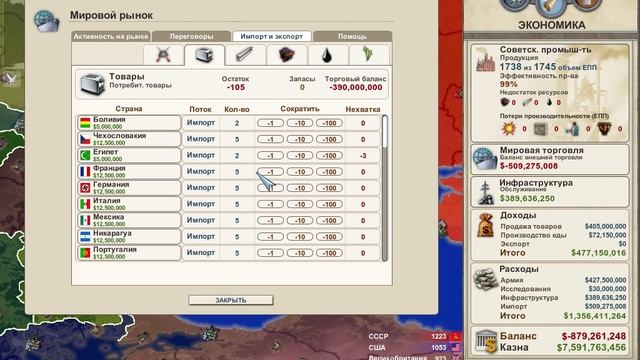Click the globe icon in Мировая торговля panel
The image size is (640, 360).
click(484, 158)
